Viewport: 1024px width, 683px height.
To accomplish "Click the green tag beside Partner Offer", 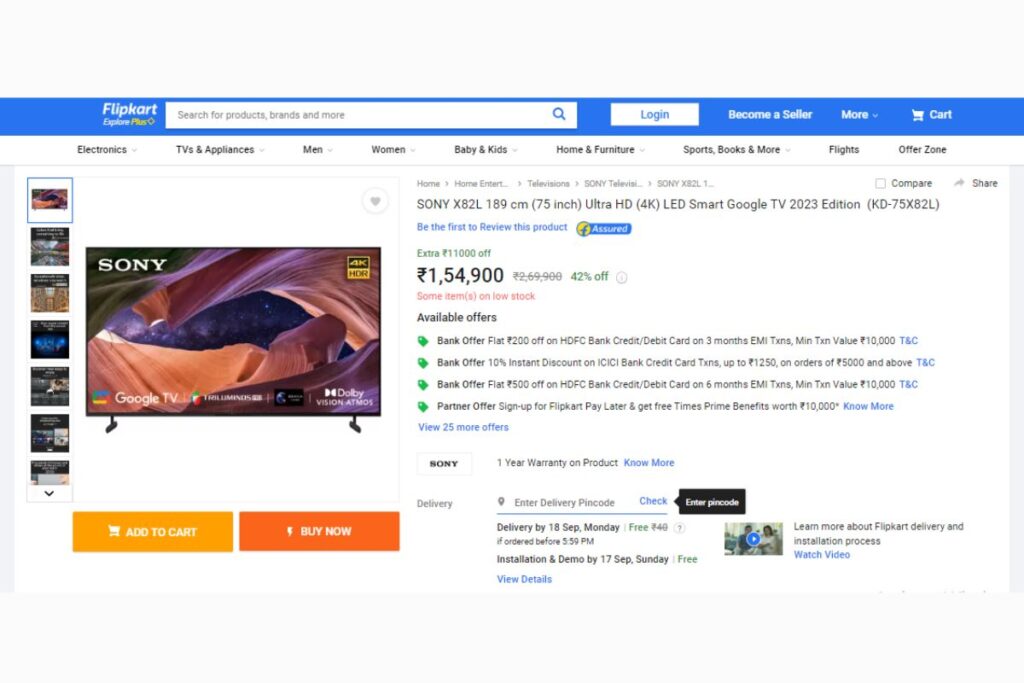I will (x=423, y=407).
